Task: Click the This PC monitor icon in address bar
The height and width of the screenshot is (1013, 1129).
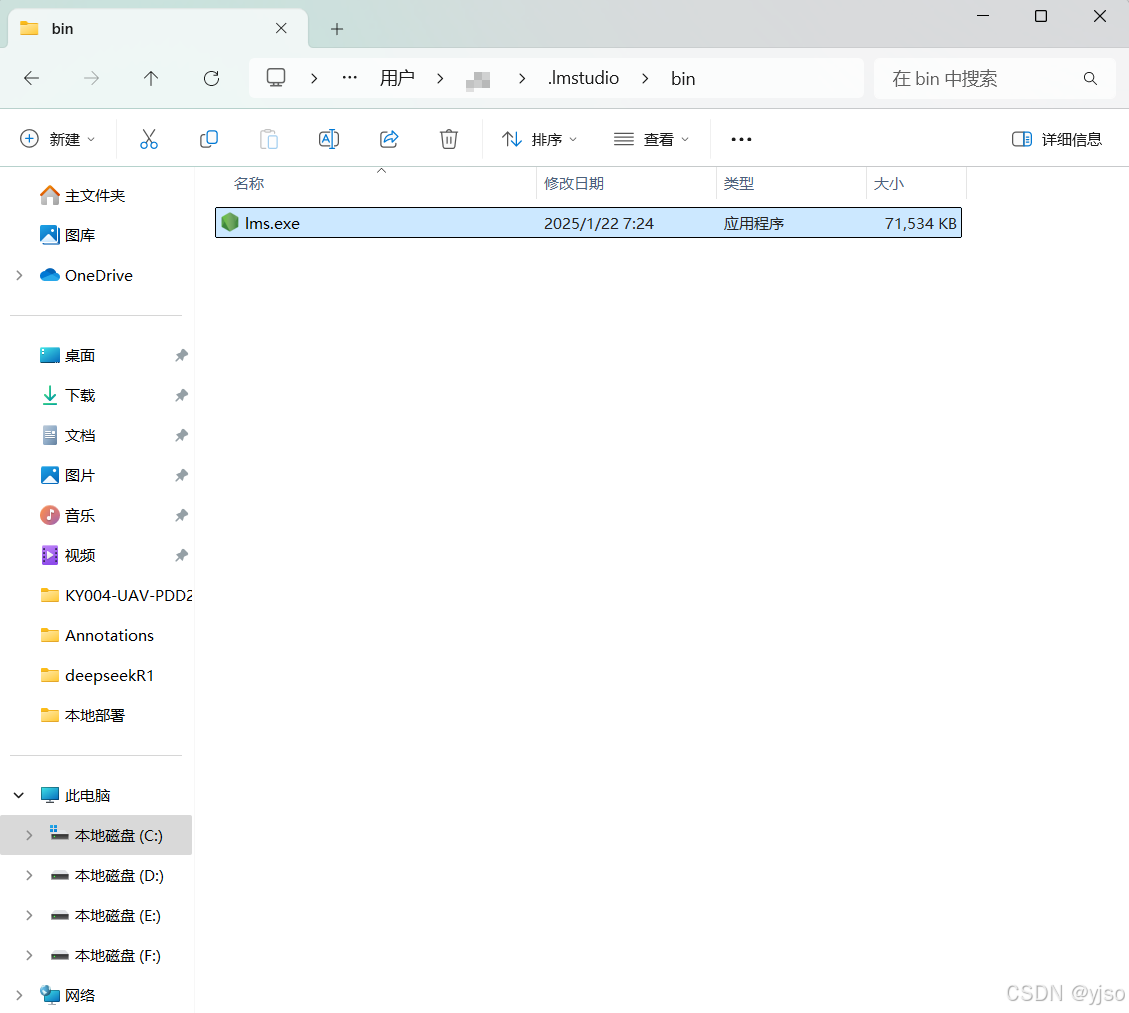Action: click(x=276, y=78)
